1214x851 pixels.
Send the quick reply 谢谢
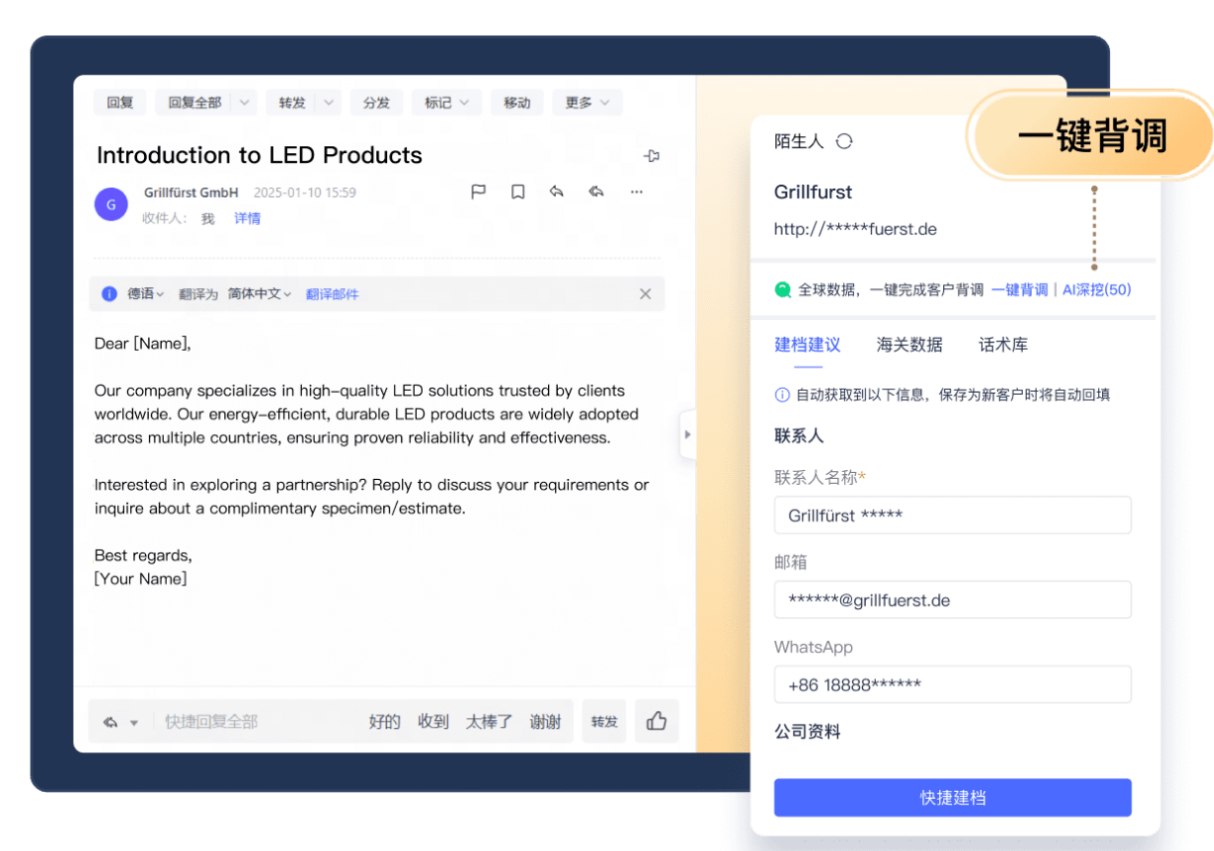545,722
